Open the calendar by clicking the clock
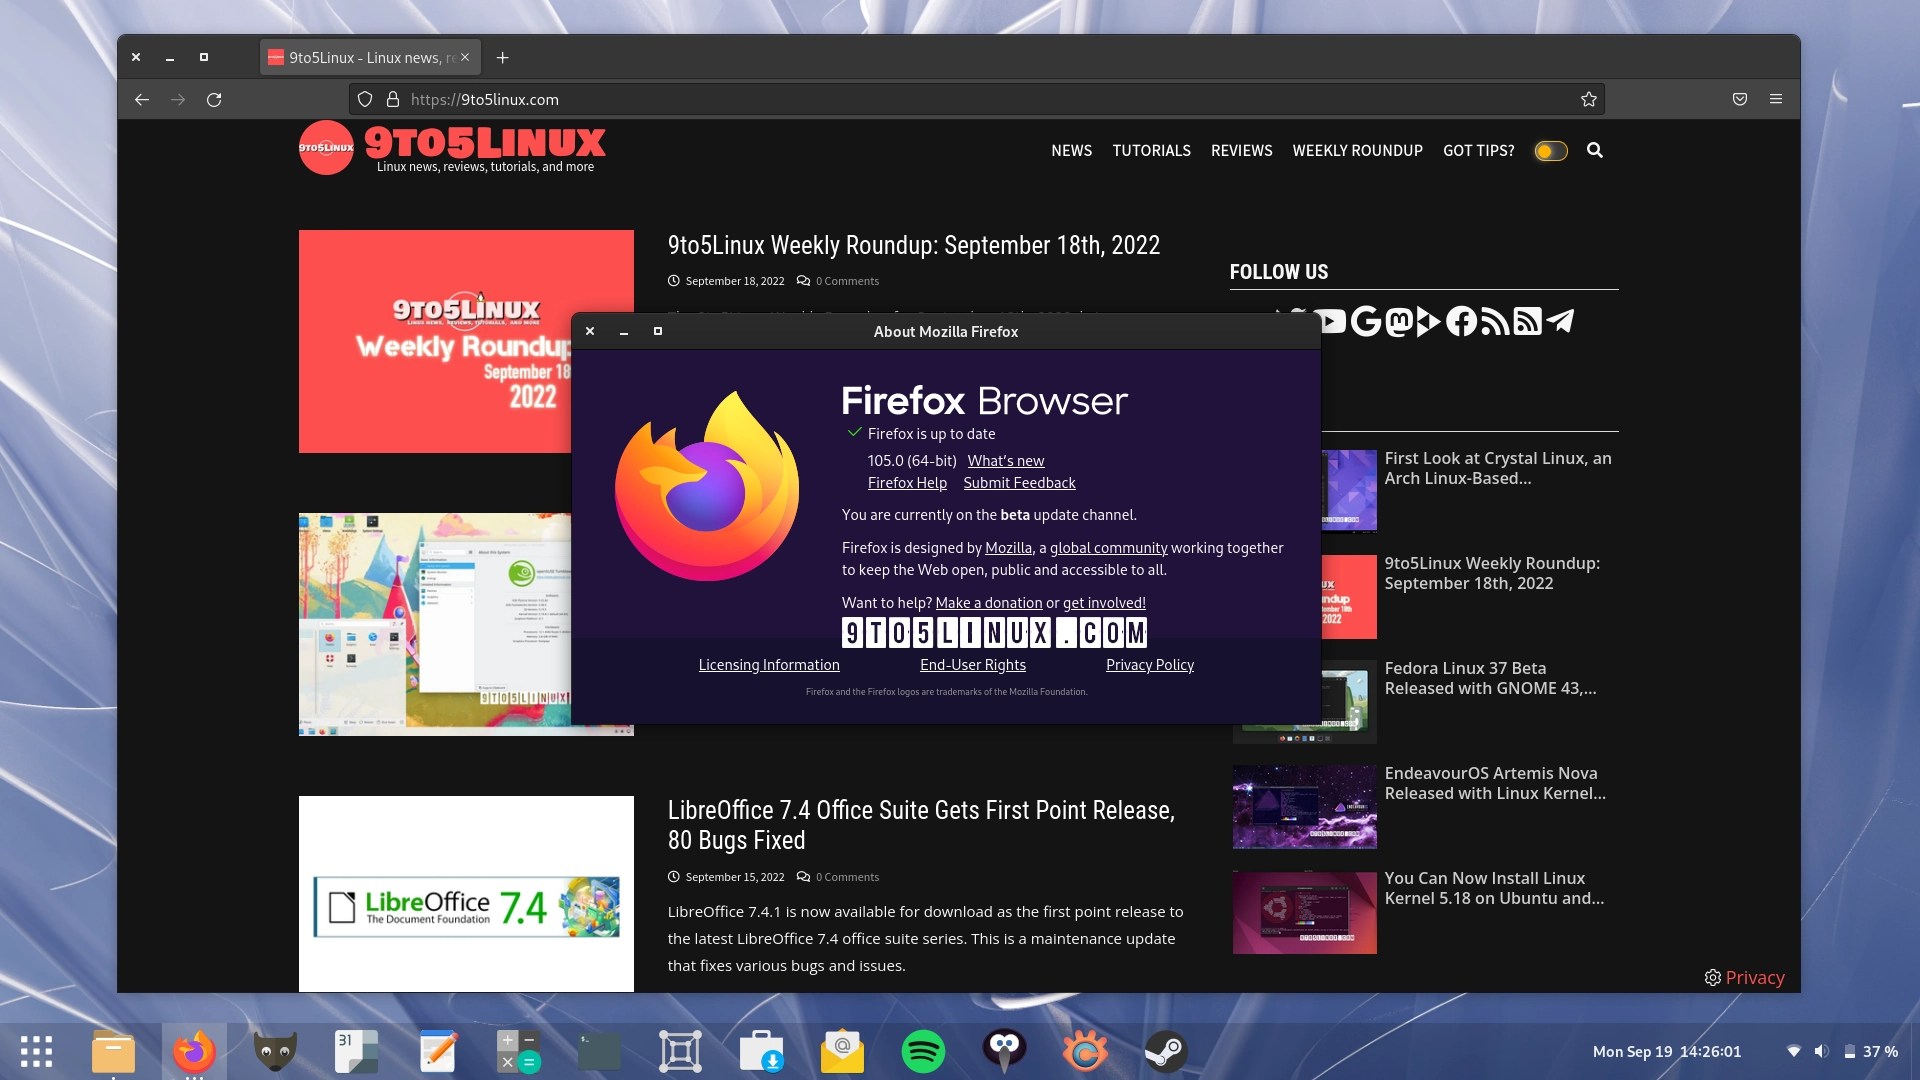The height and width of the screenshot is (1080, 1920). click(x=1669, y=1051)
